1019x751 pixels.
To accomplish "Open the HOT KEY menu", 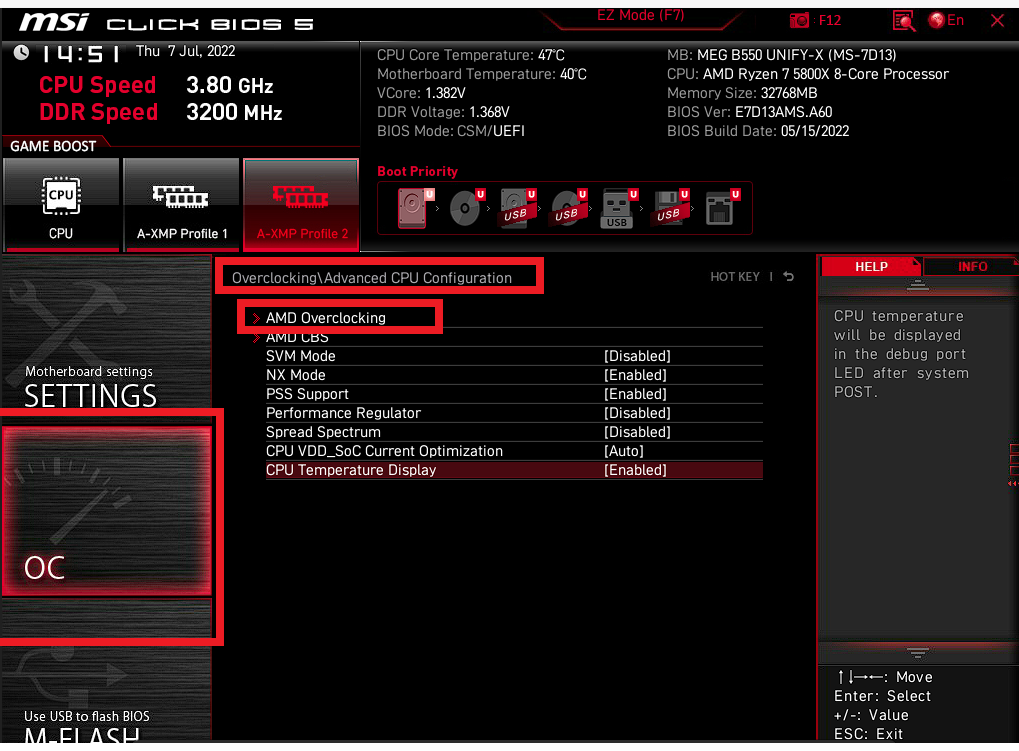I will click(734, 277).
